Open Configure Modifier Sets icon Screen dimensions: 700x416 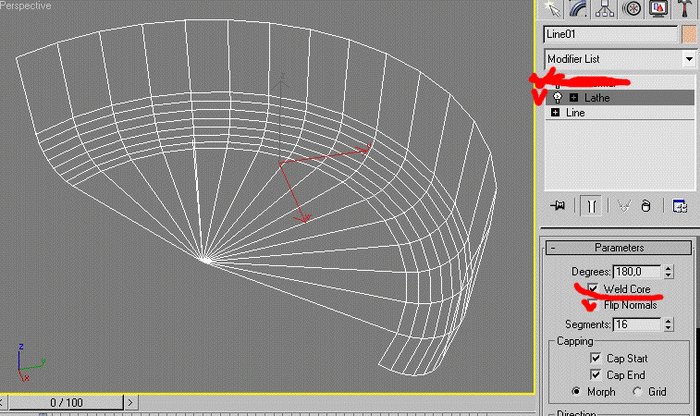(680, 206)
